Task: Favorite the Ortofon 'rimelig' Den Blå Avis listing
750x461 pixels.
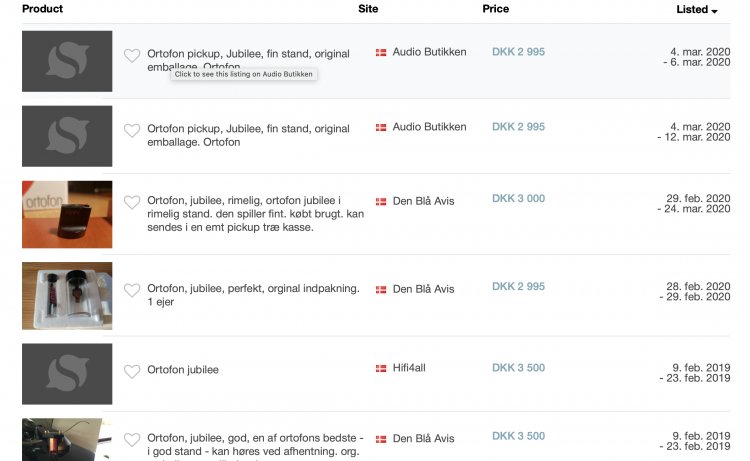Action: tap(132, 203)
